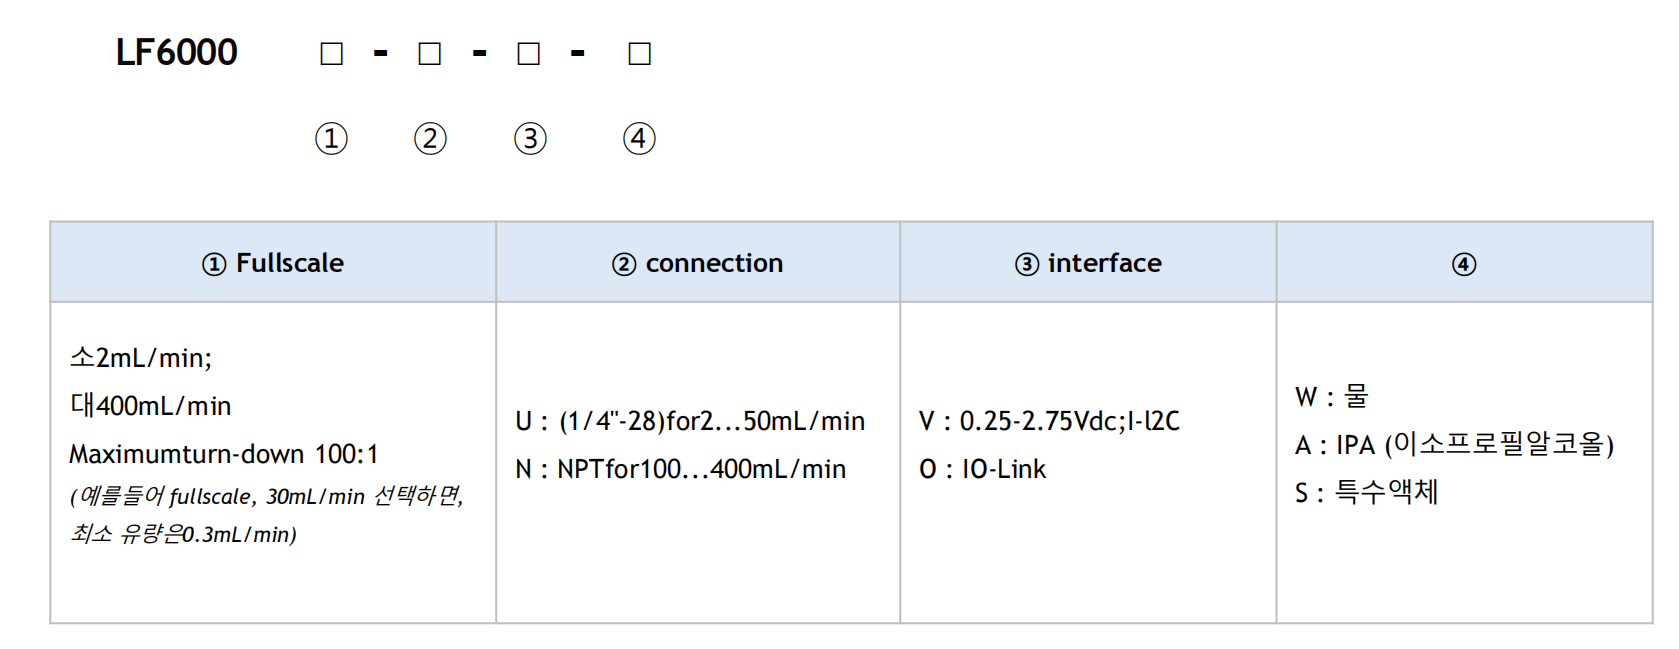Select the interface column header

(1088, 263)
